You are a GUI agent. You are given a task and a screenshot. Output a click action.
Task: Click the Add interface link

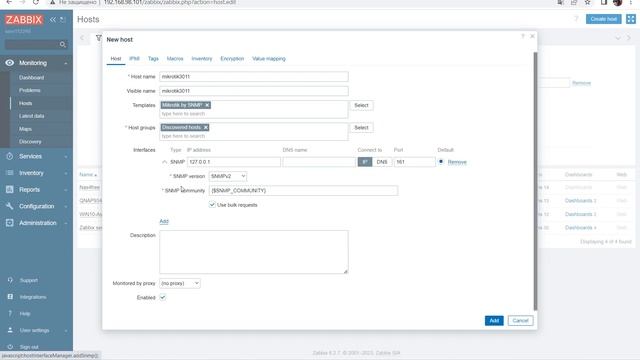coord(164,221)
